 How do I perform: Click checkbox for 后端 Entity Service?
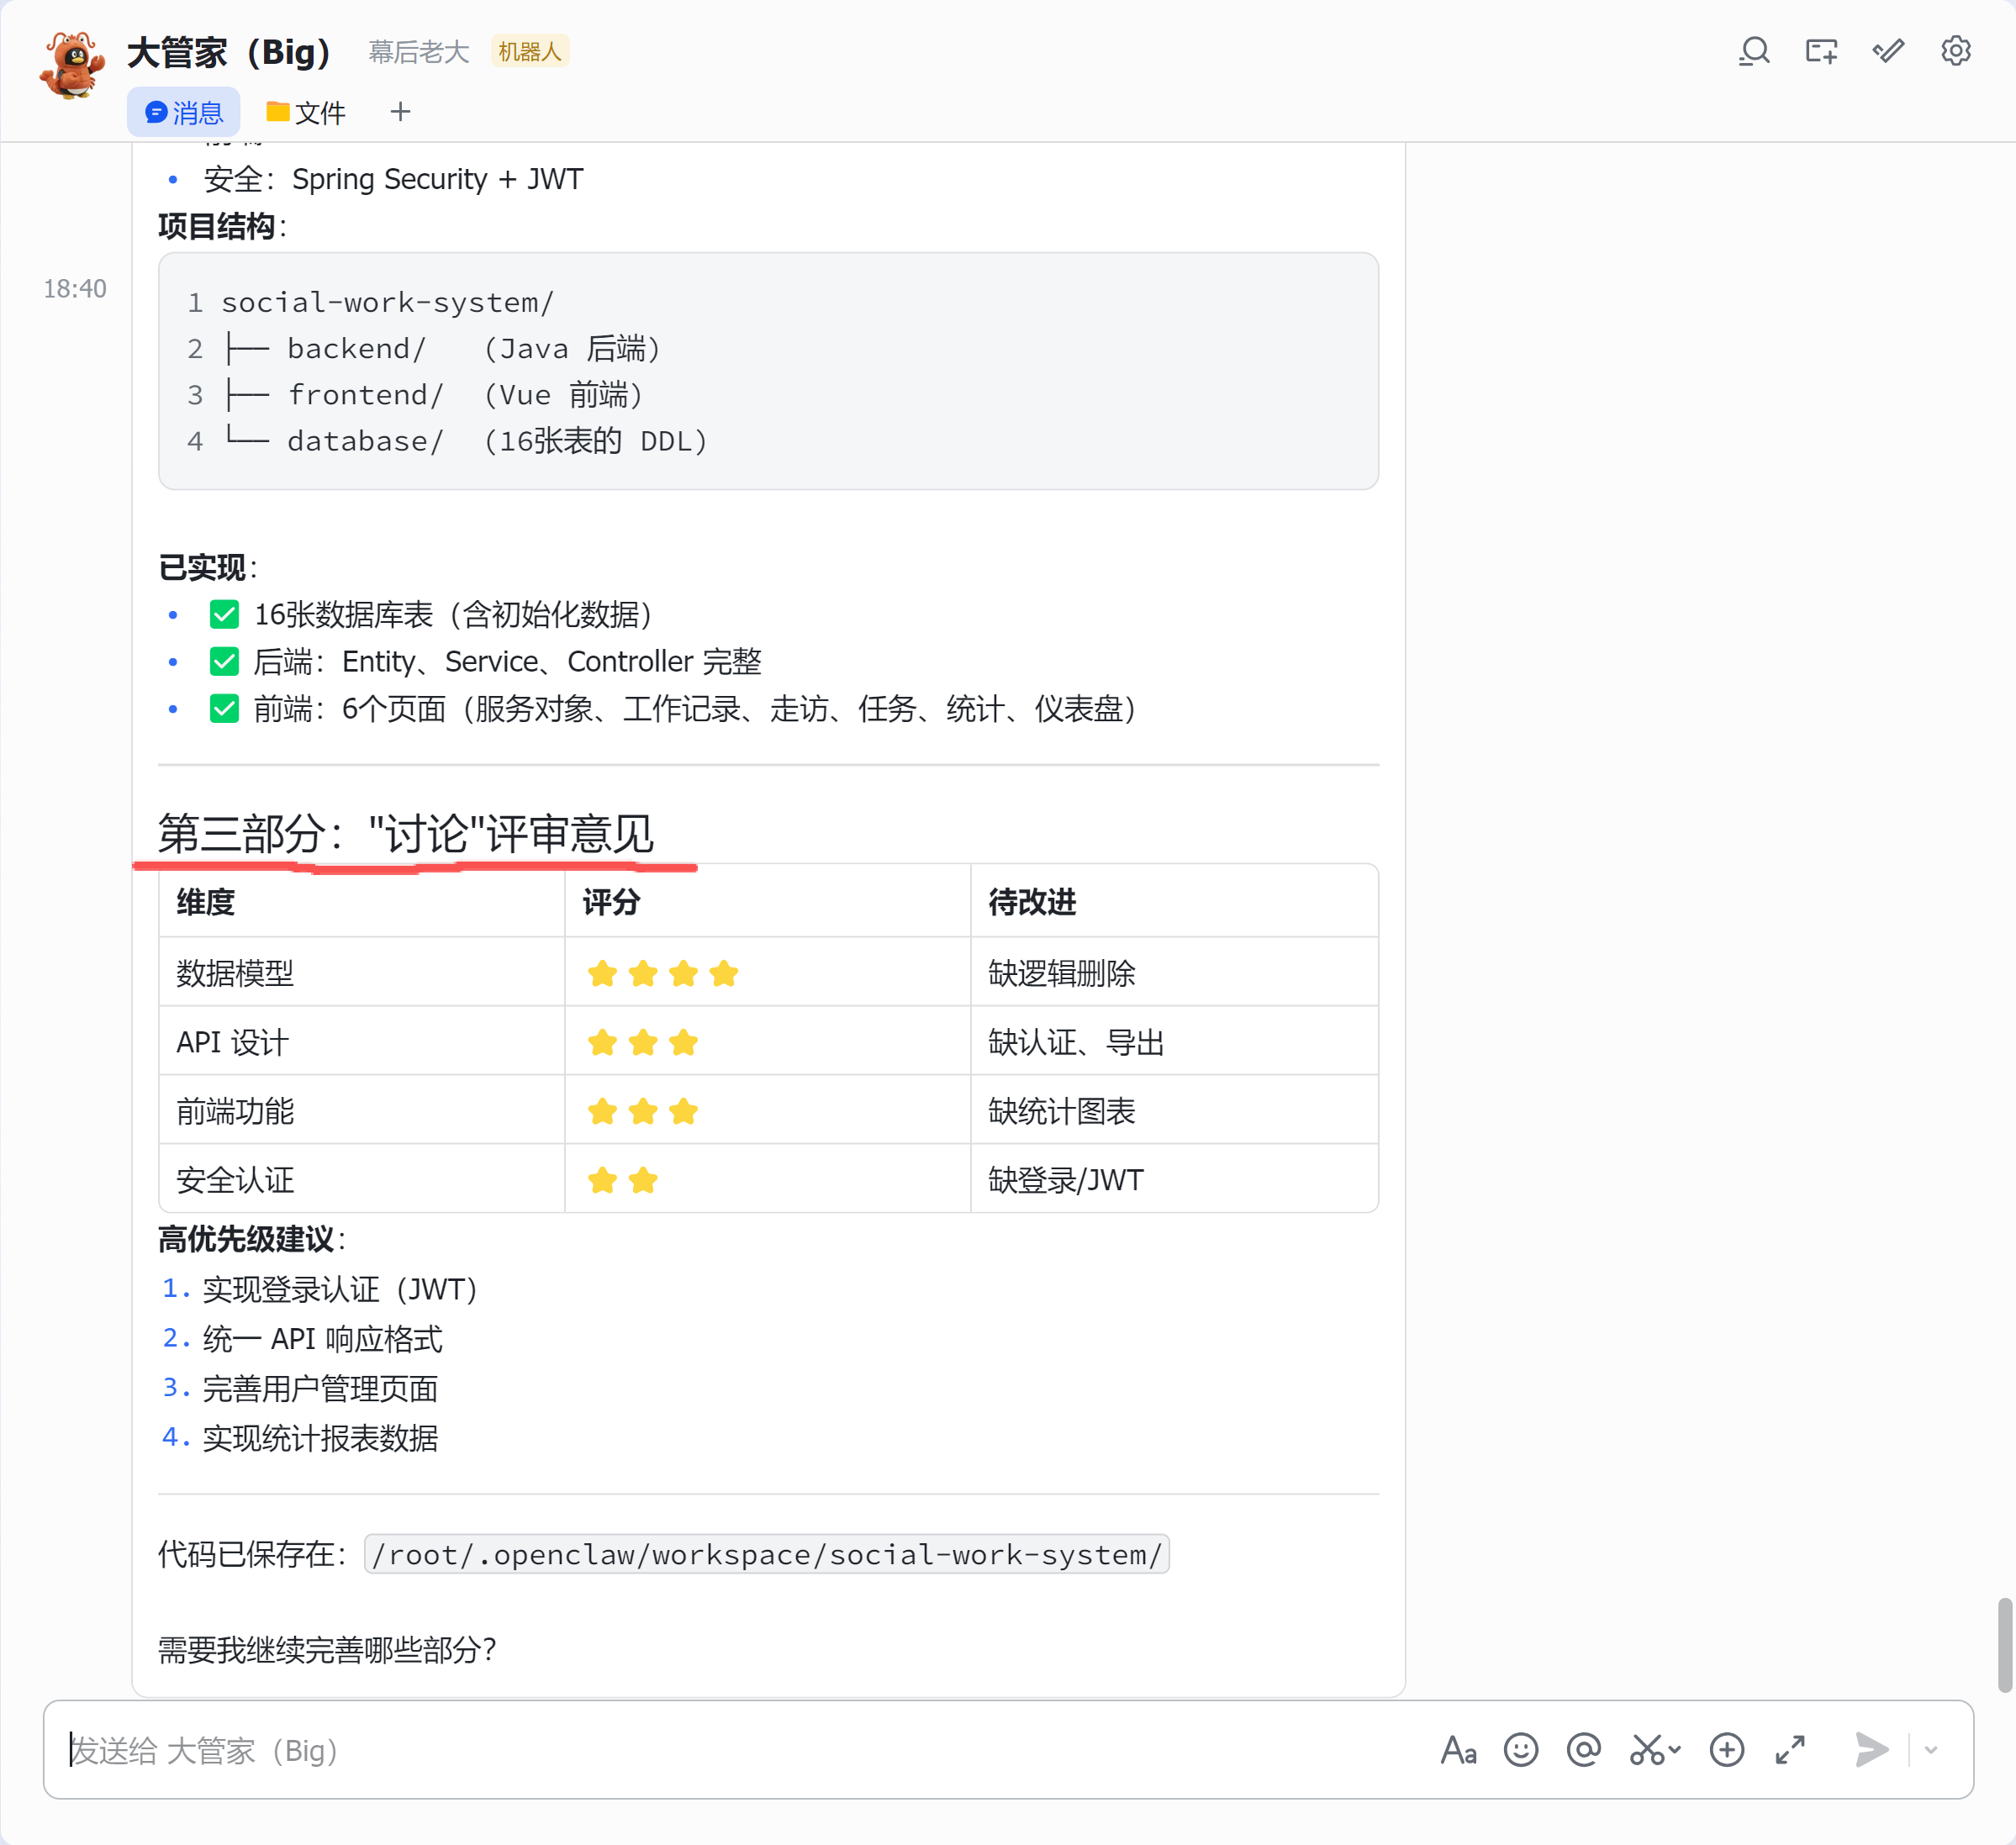click(224, 661)
